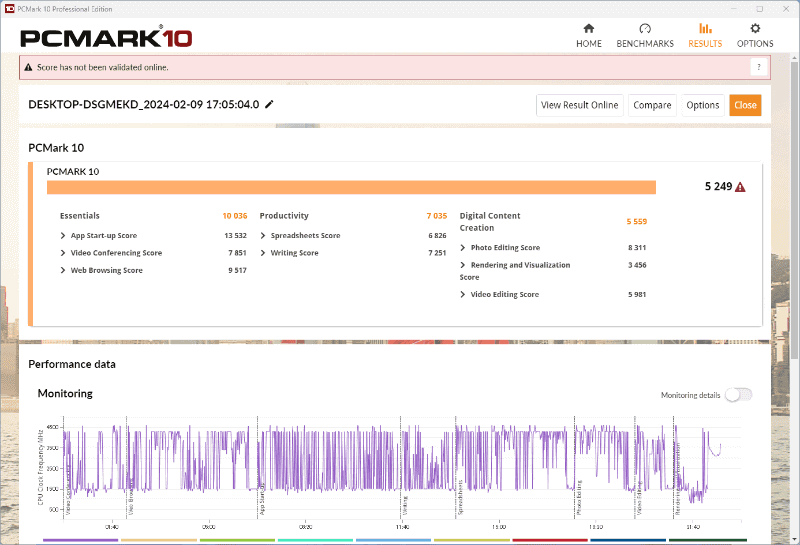Click the Monitoring heading
The image size is (800, 545).
(65, 393)
